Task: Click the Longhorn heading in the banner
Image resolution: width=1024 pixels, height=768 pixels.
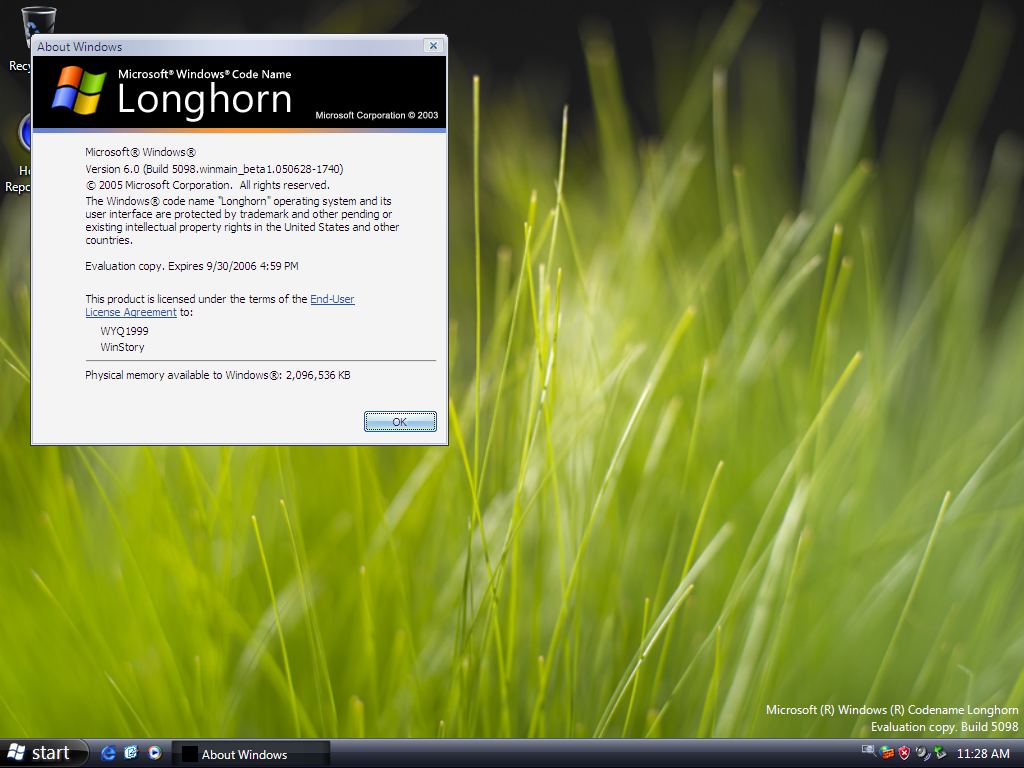Action: [204, 99]
